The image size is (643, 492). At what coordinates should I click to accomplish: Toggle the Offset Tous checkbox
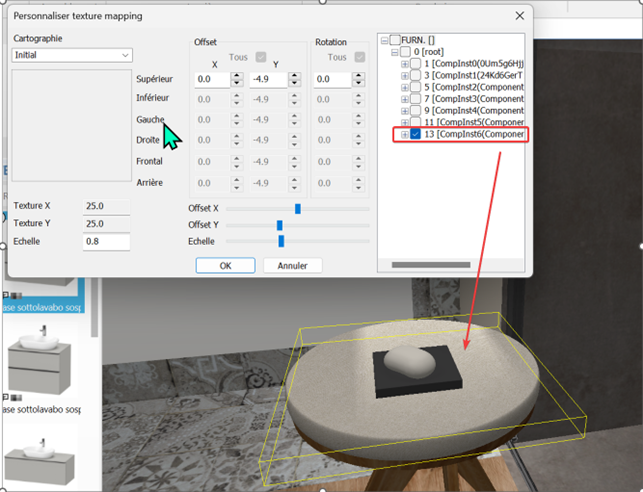(x=261, y=57)
